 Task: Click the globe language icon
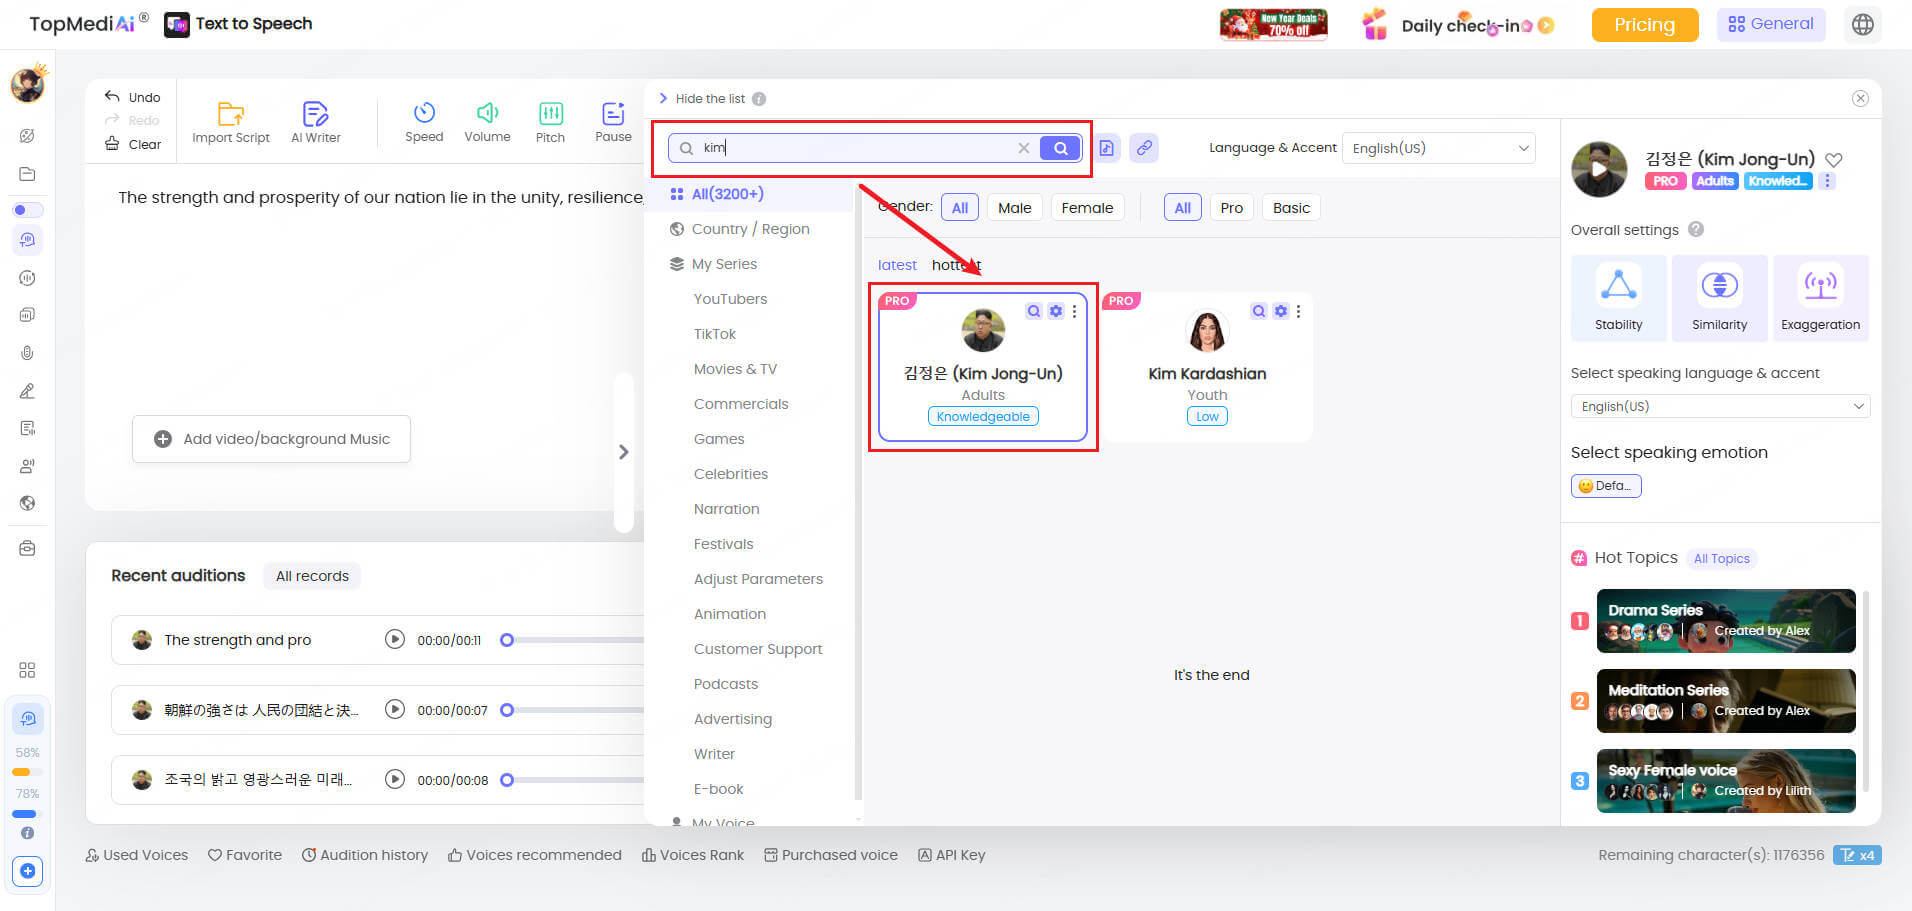tap(1862, 25)
